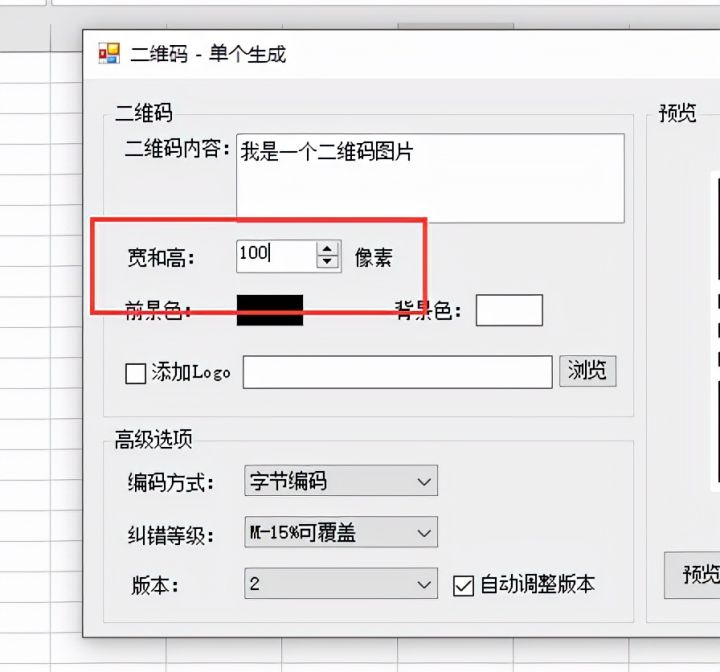This screenshot has width=720, height=672.
Task: Expand the 编码方式 dropdown
Action: click(341, 480)
